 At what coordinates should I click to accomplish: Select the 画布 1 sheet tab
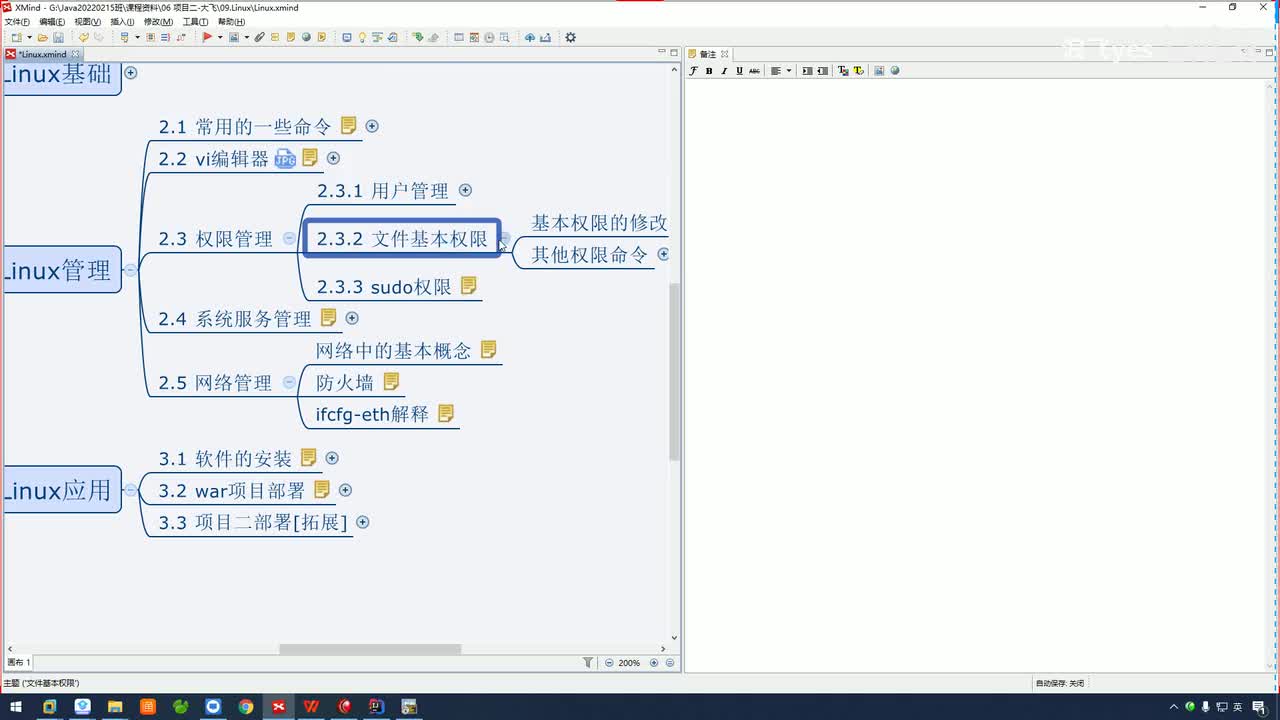pyautogui.click(x=19, y=662)
